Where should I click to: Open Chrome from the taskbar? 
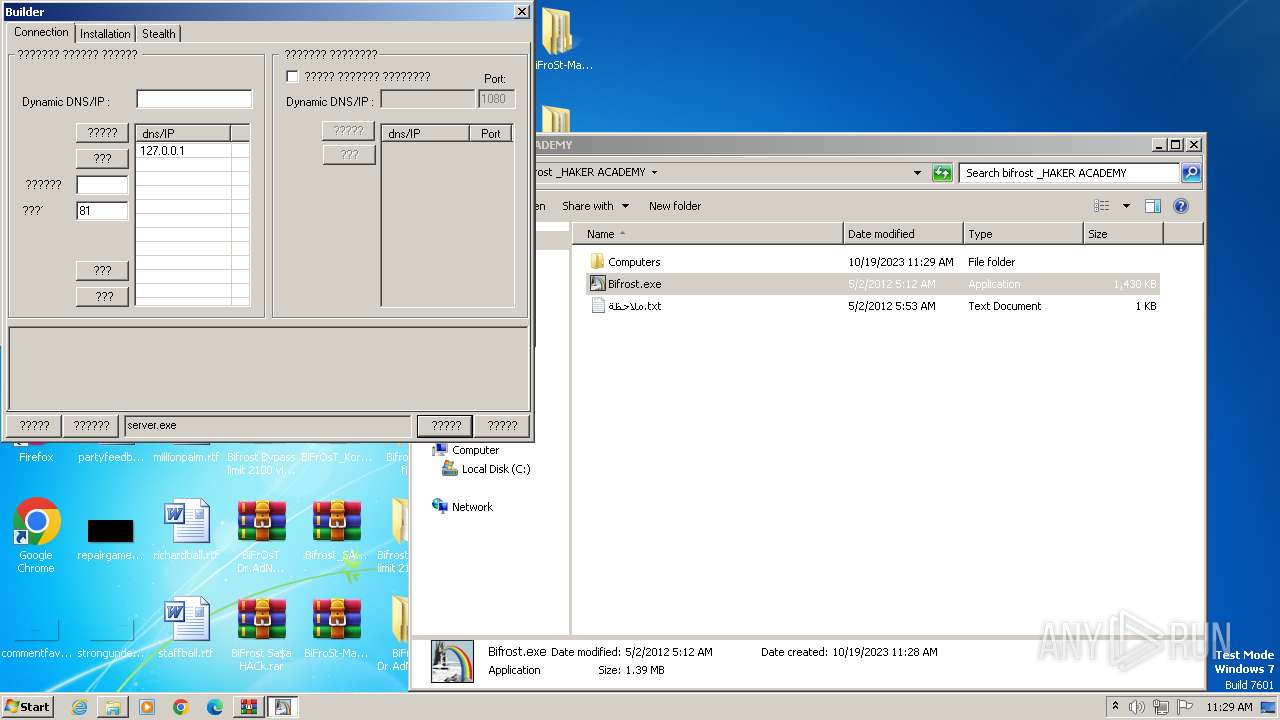tap(181, 707)
